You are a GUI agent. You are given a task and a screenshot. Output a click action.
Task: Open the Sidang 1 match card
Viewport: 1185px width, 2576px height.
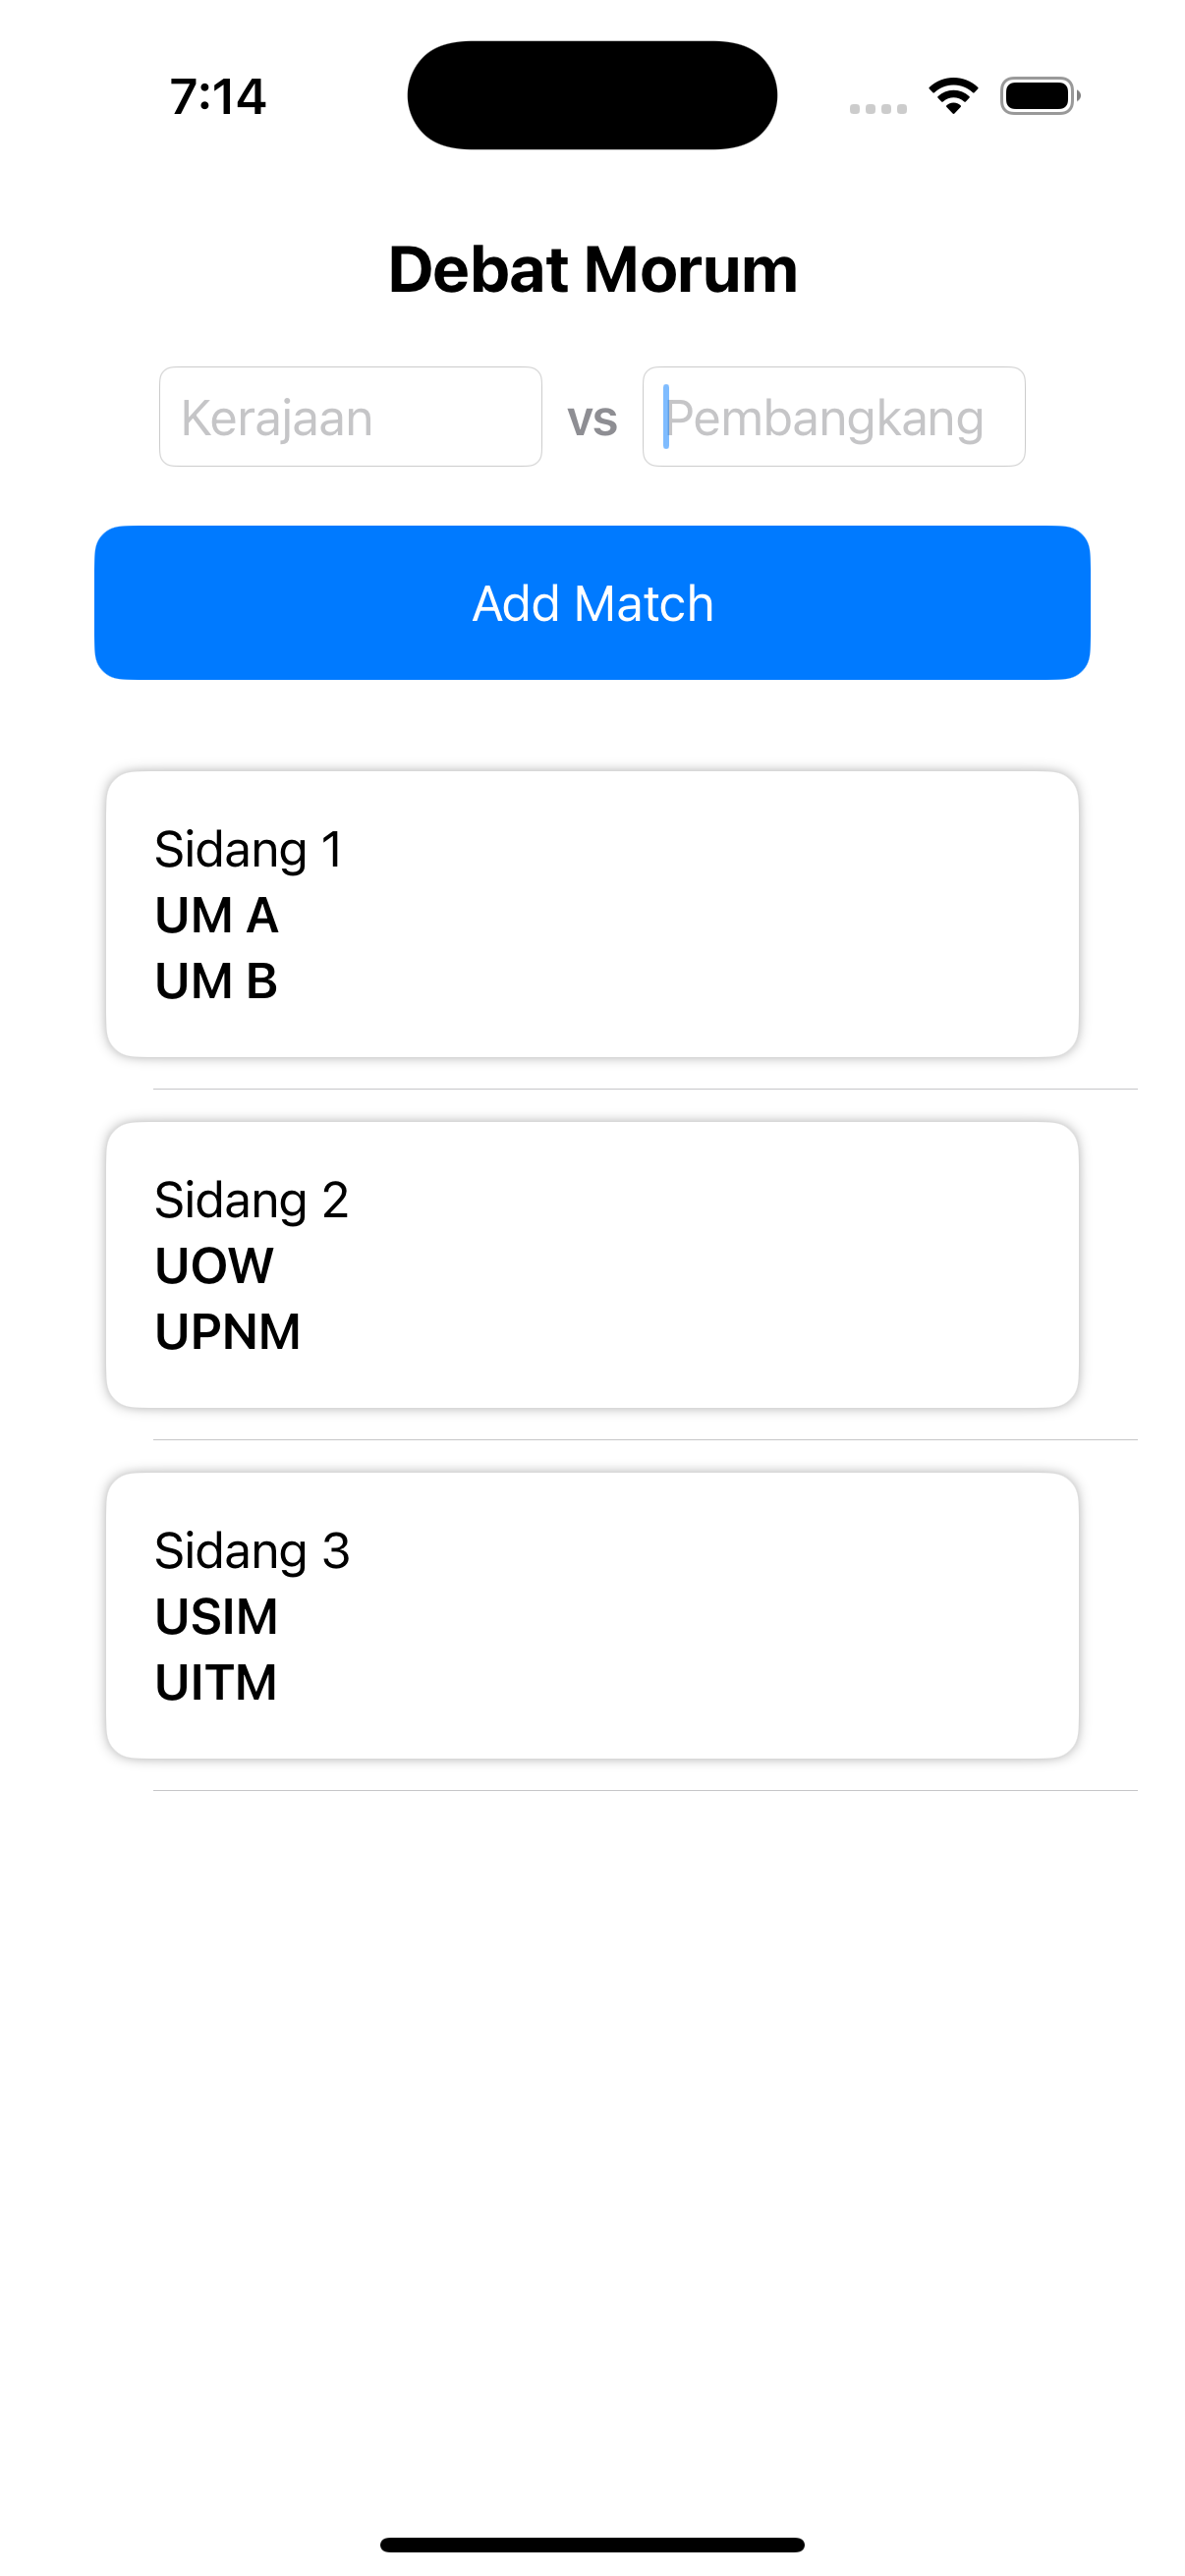(x=592, y=914)
